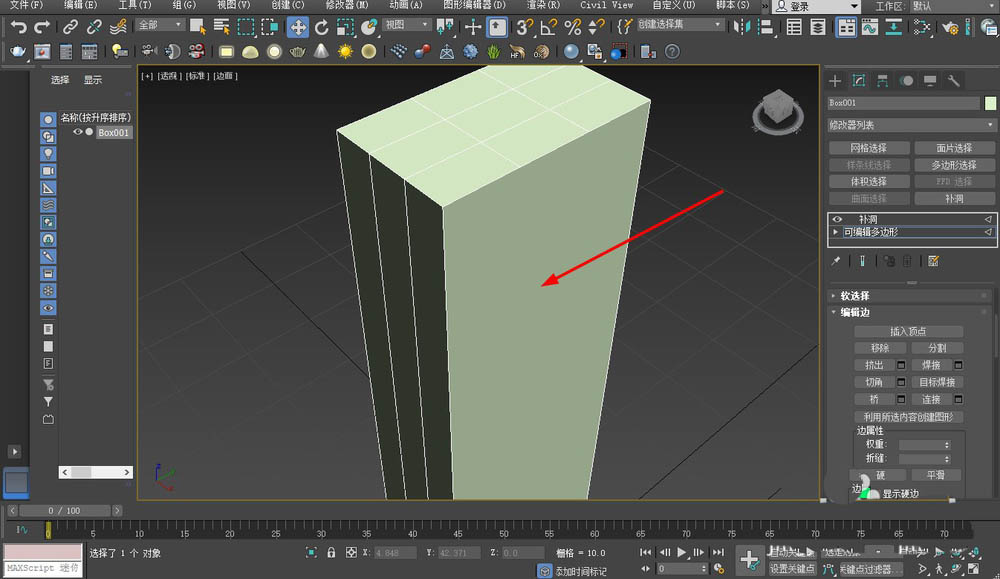This screenshot has width=1000, height=579.
Task: Click the Bind to Space Warp icon
Action: click(x=118, y=27)
